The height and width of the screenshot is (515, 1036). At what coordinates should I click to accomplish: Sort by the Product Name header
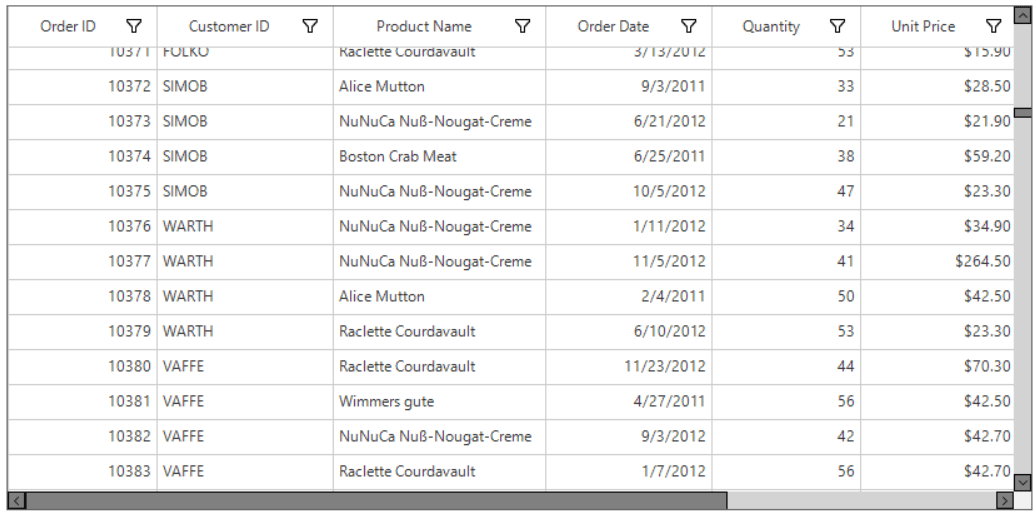tap(424, 26)
